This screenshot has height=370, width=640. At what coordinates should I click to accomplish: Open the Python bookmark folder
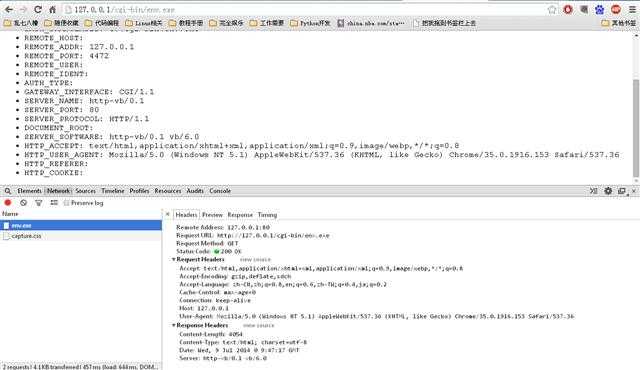tap(310, 23)
